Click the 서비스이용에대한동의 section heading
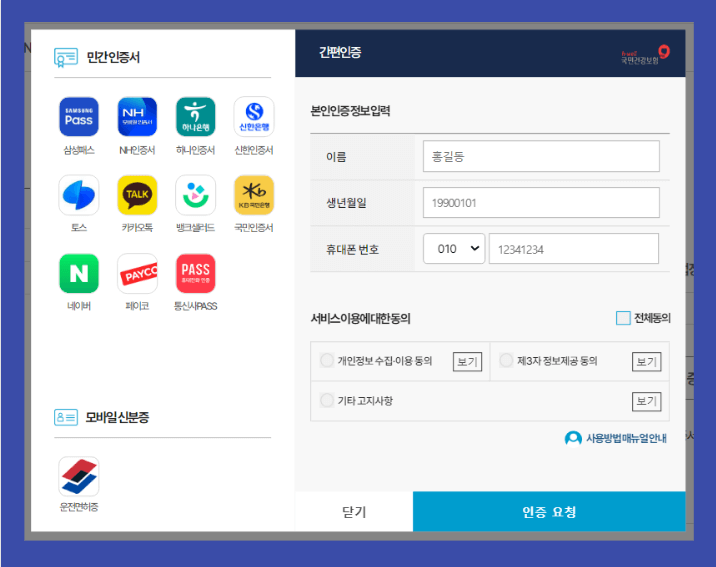 pyautogui.click(x=361, y=319)
